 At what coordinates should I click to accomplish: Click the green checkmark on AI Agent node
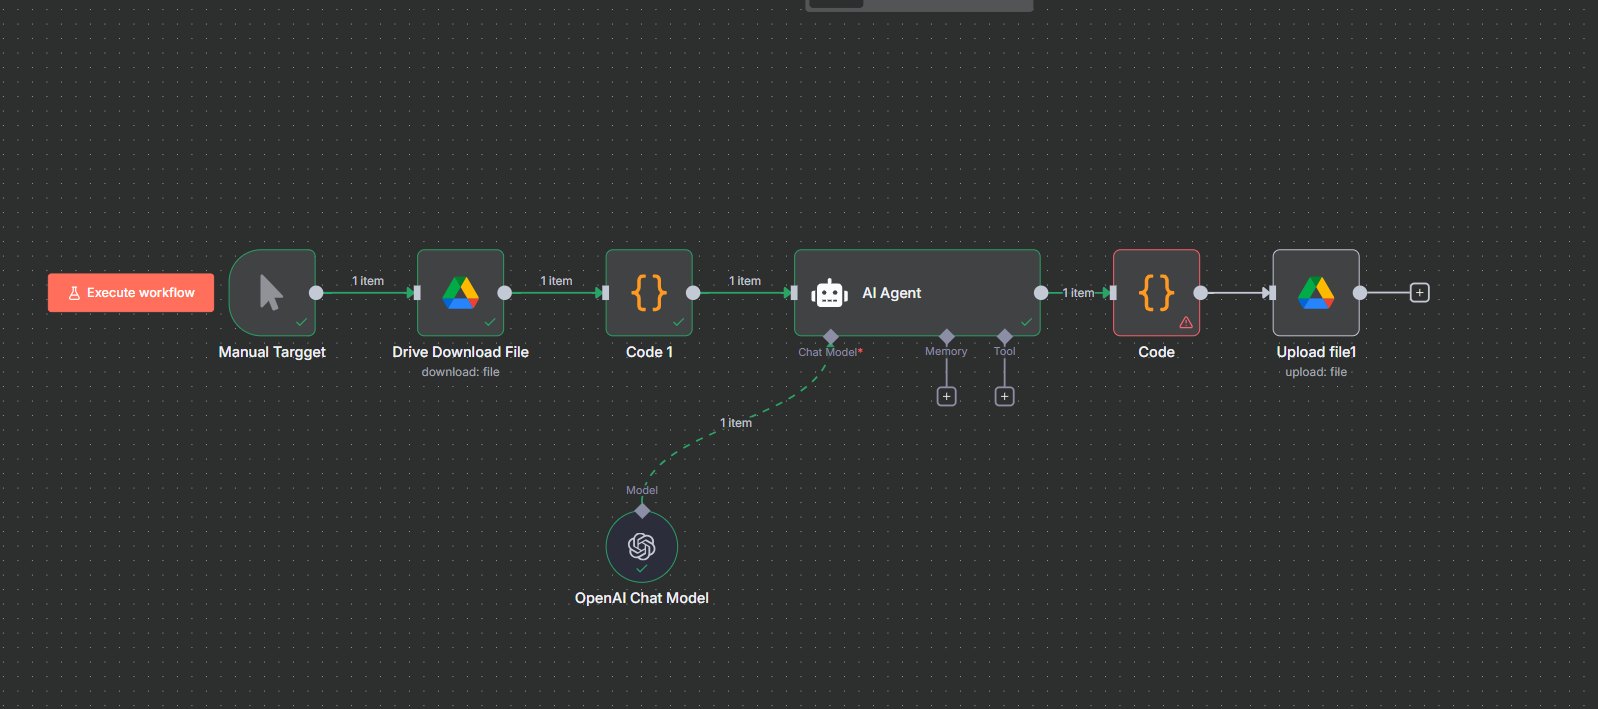[x=1026, y=322]
